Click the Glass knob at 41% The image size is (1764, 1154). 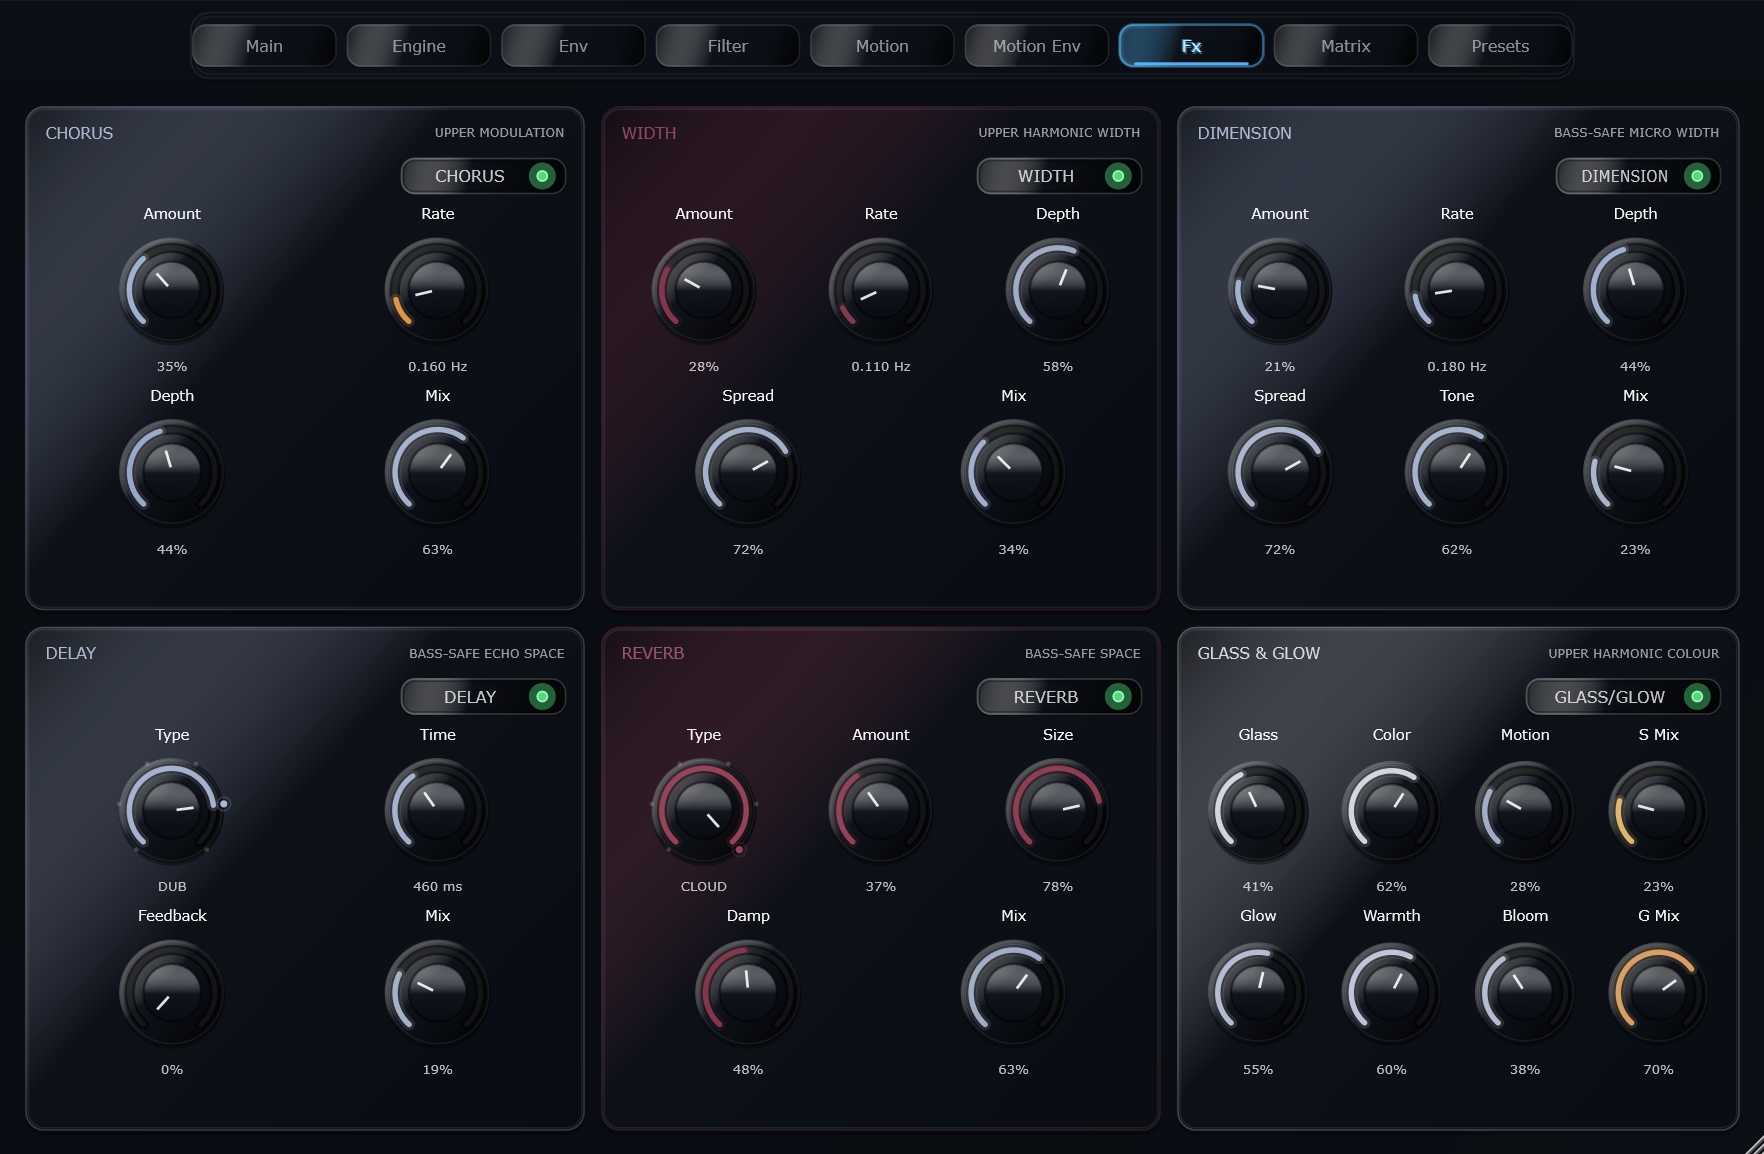(x=1258, y=810)
